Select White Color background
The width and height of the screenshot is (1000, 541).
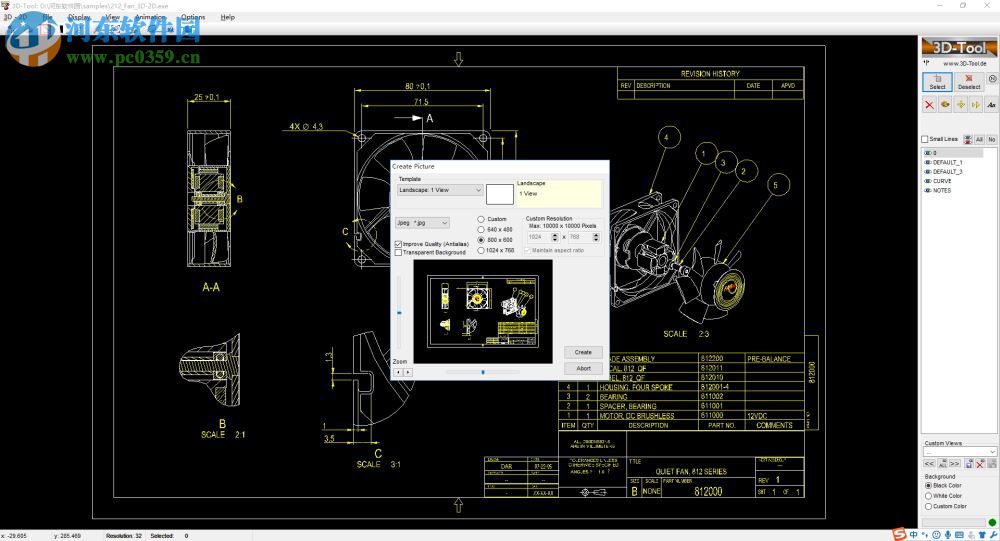(x=929, y=496)
